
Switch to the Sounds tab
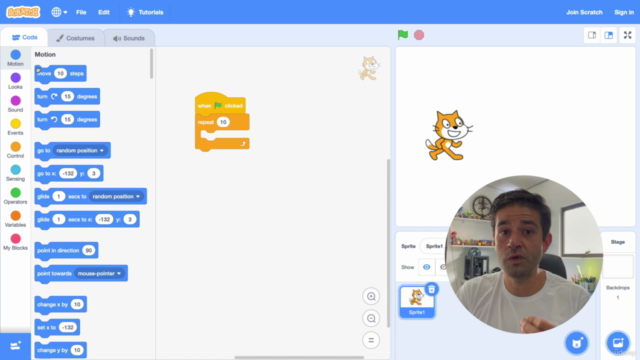(x=129, y=38)
